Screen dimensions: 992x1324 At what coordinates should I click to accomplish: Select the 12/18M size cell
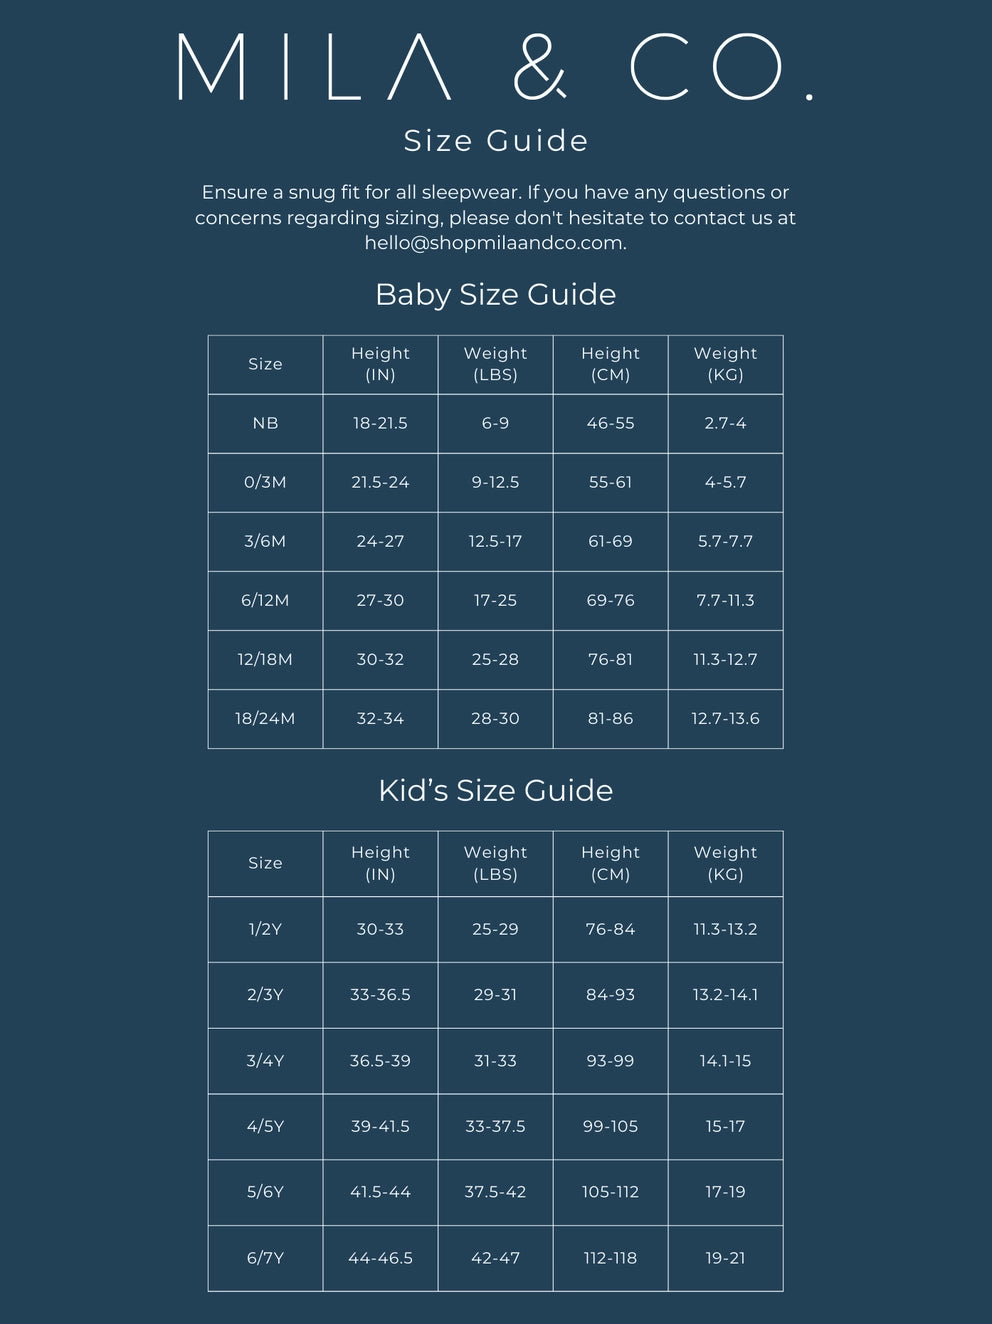[x=265, y=659]
